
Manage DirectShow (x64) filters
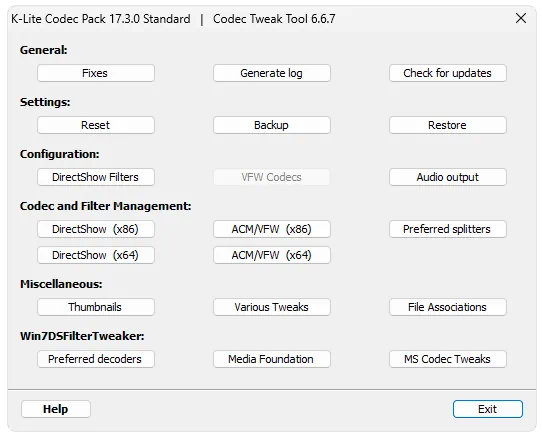coord(96,255)
